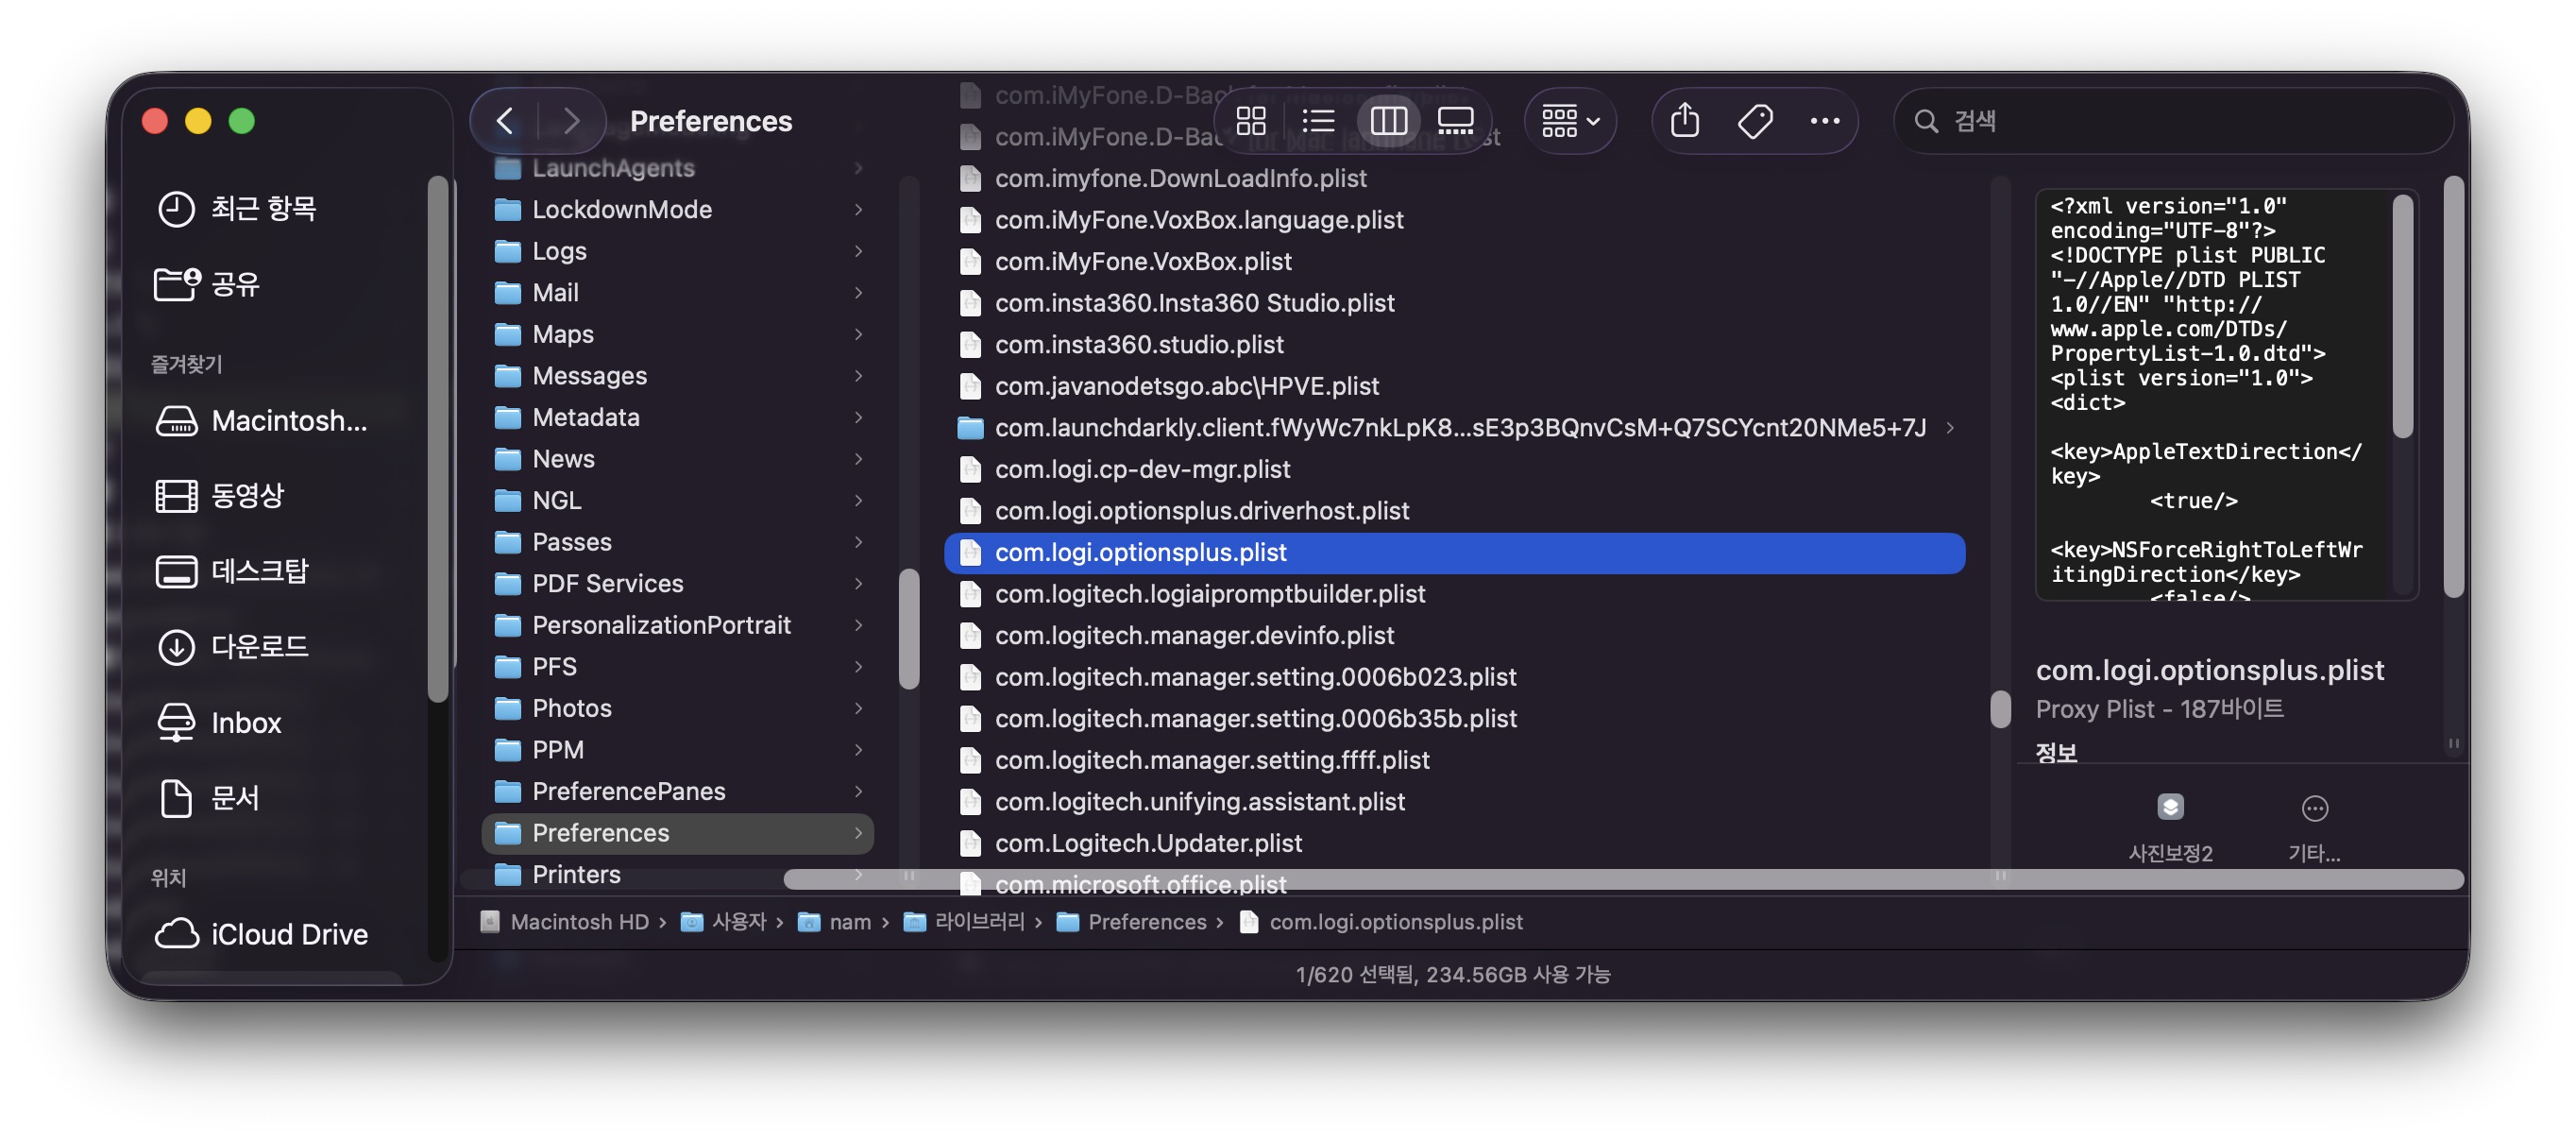Select Inbox in the sidebar
The height and width of the screenshot is (1141, 2576).
coord(246,722)
